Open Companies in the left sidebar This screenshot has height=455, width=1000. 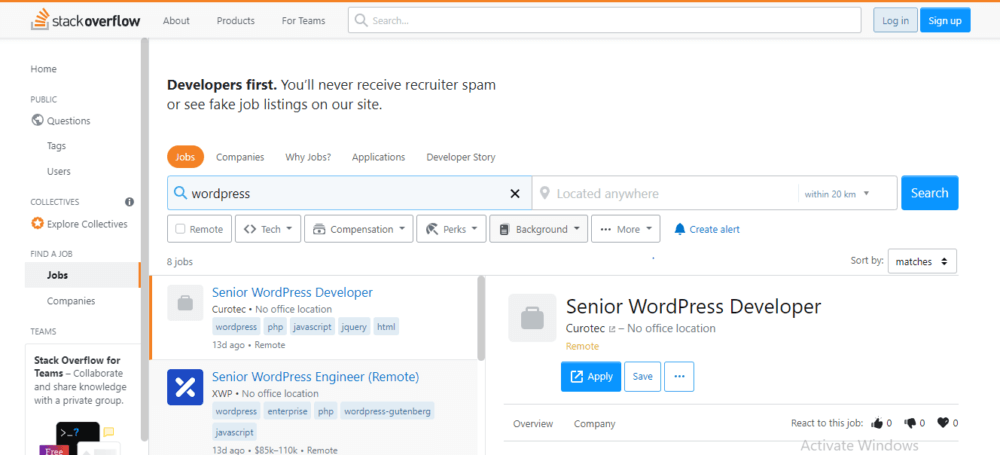pos(71,301)
